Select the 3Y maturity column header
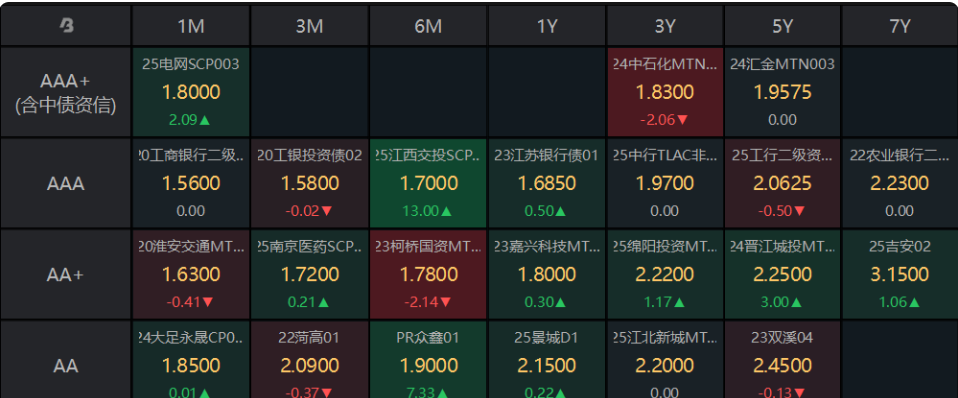This screenshot has width=958, height=398. [665, 26]
